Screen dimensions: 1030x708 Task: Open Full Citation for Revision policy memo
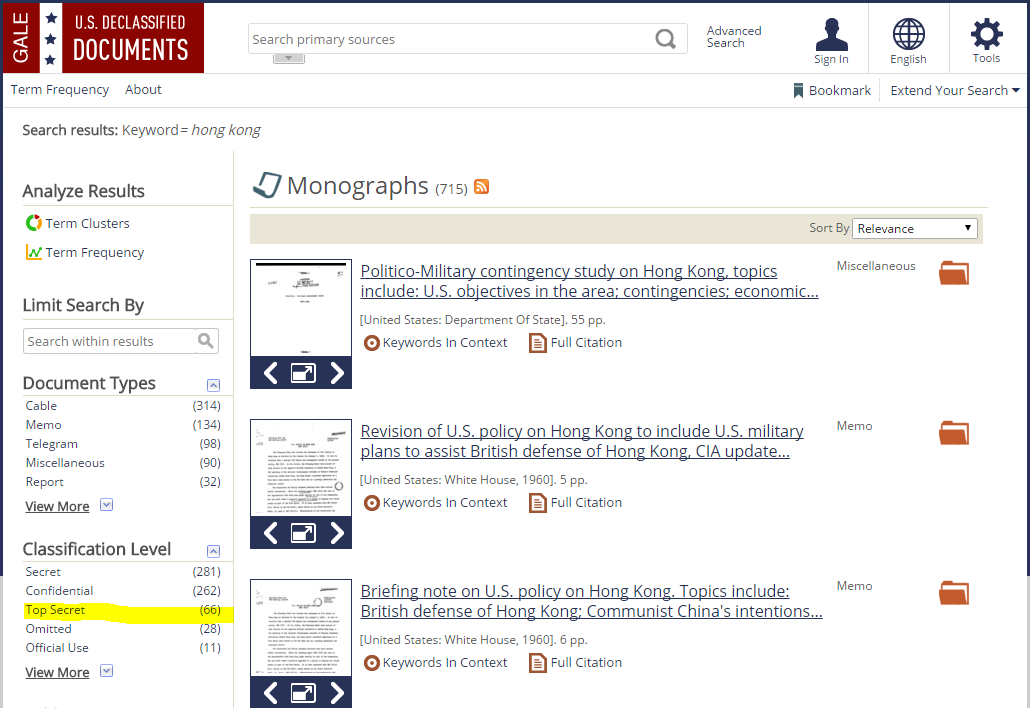coord(575,502)
